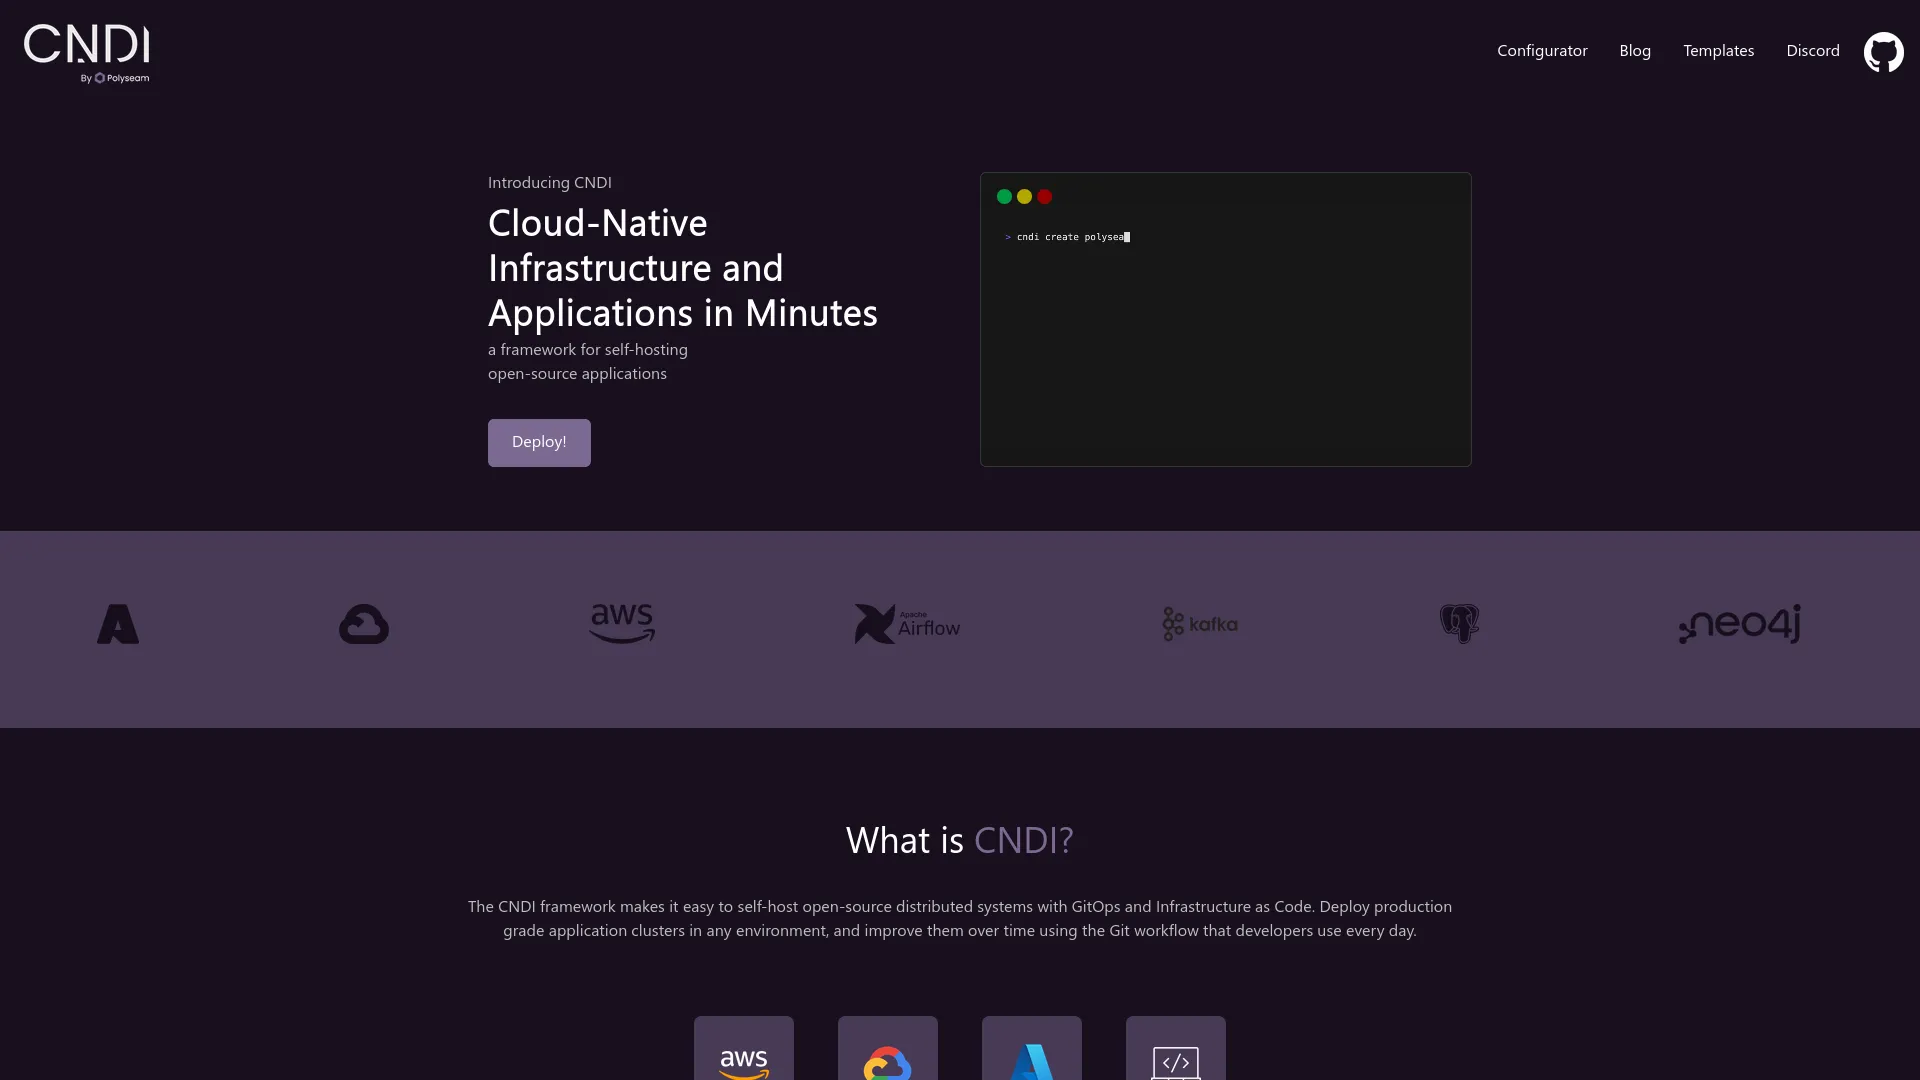Click the neo4j logo
The height and width of the screenshot is (1080, 1920).
(x=1739, y=624)
